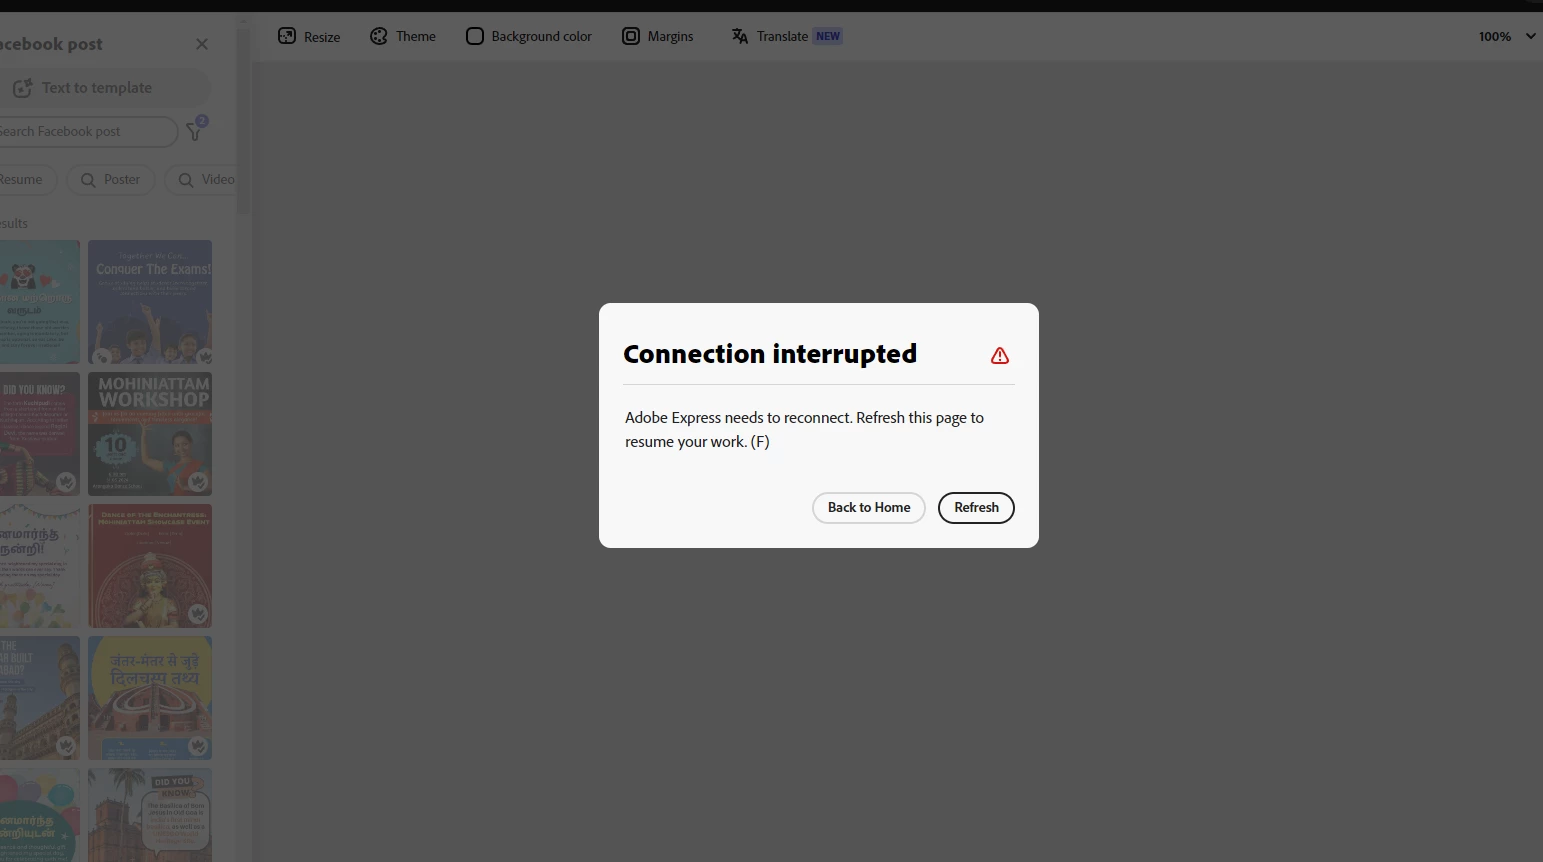Image resolution: width=1543 pixels, height=862 pixels.
Task: Open the Background color picker
Action: (529, 37)
